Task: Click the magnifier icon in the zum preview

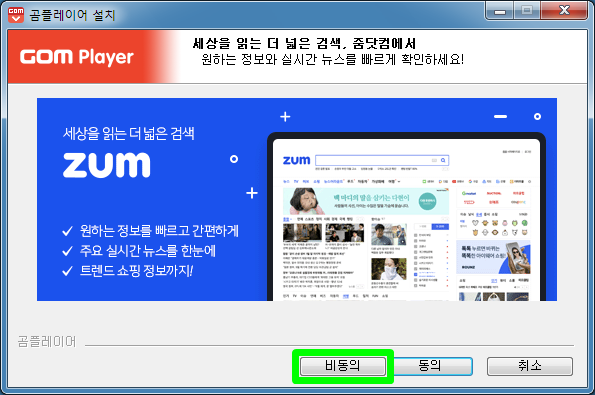Action: [443, 160]
